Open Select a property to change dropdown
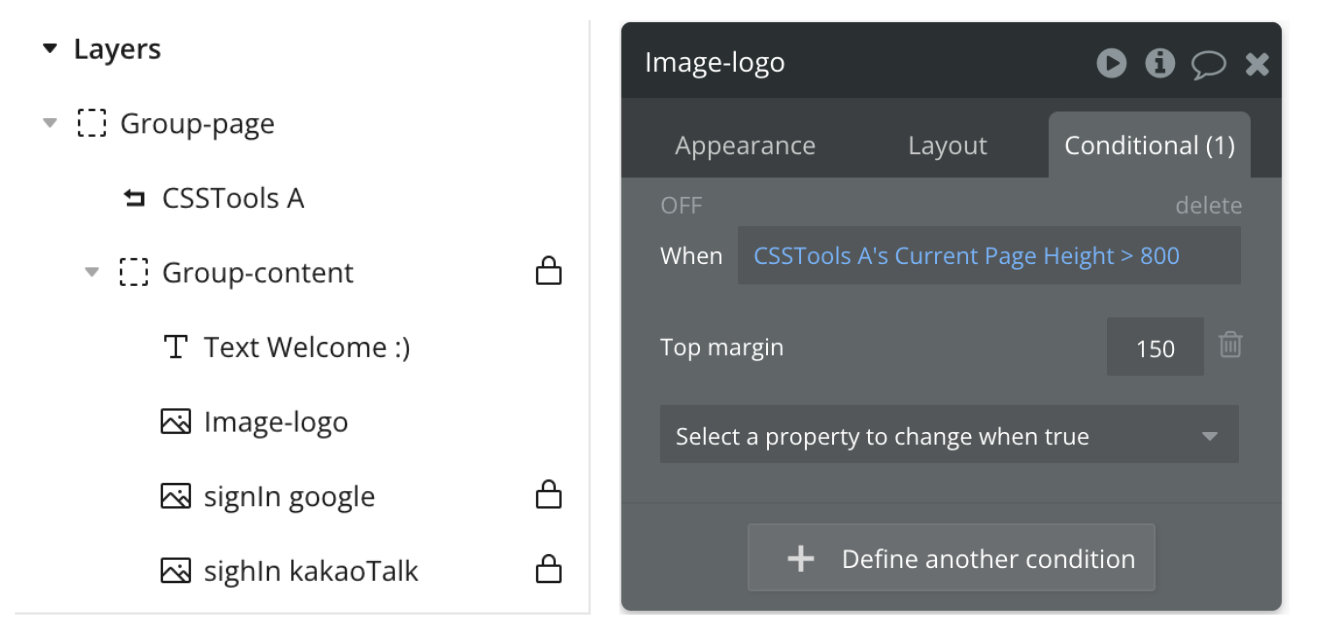This screenshot has height=636, width=1334. (949, 434)
